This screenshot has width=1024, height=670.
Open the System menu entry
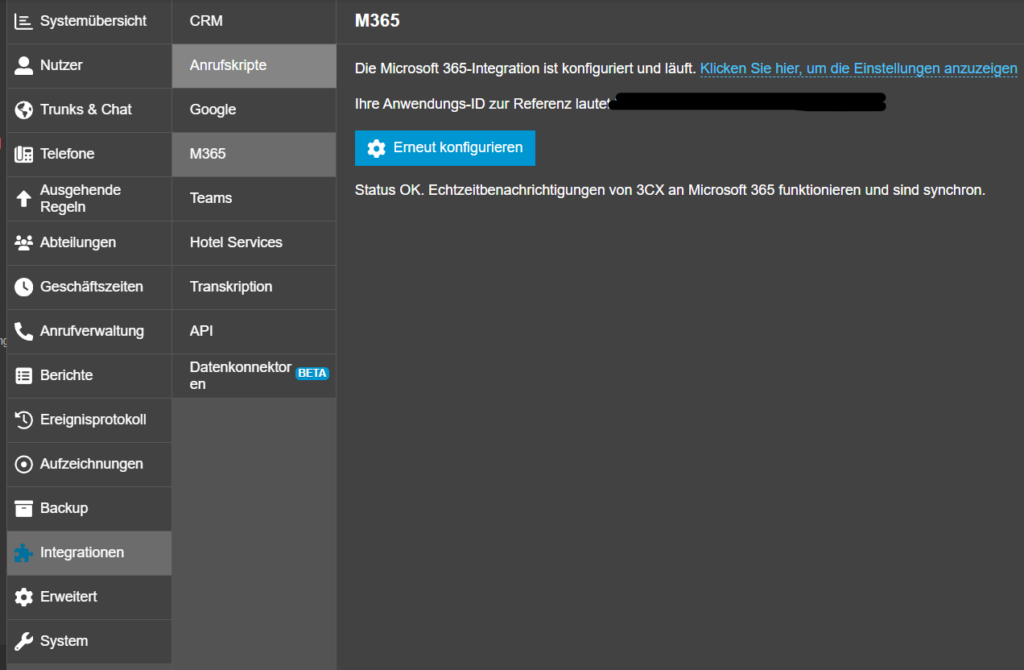point(89,641)
